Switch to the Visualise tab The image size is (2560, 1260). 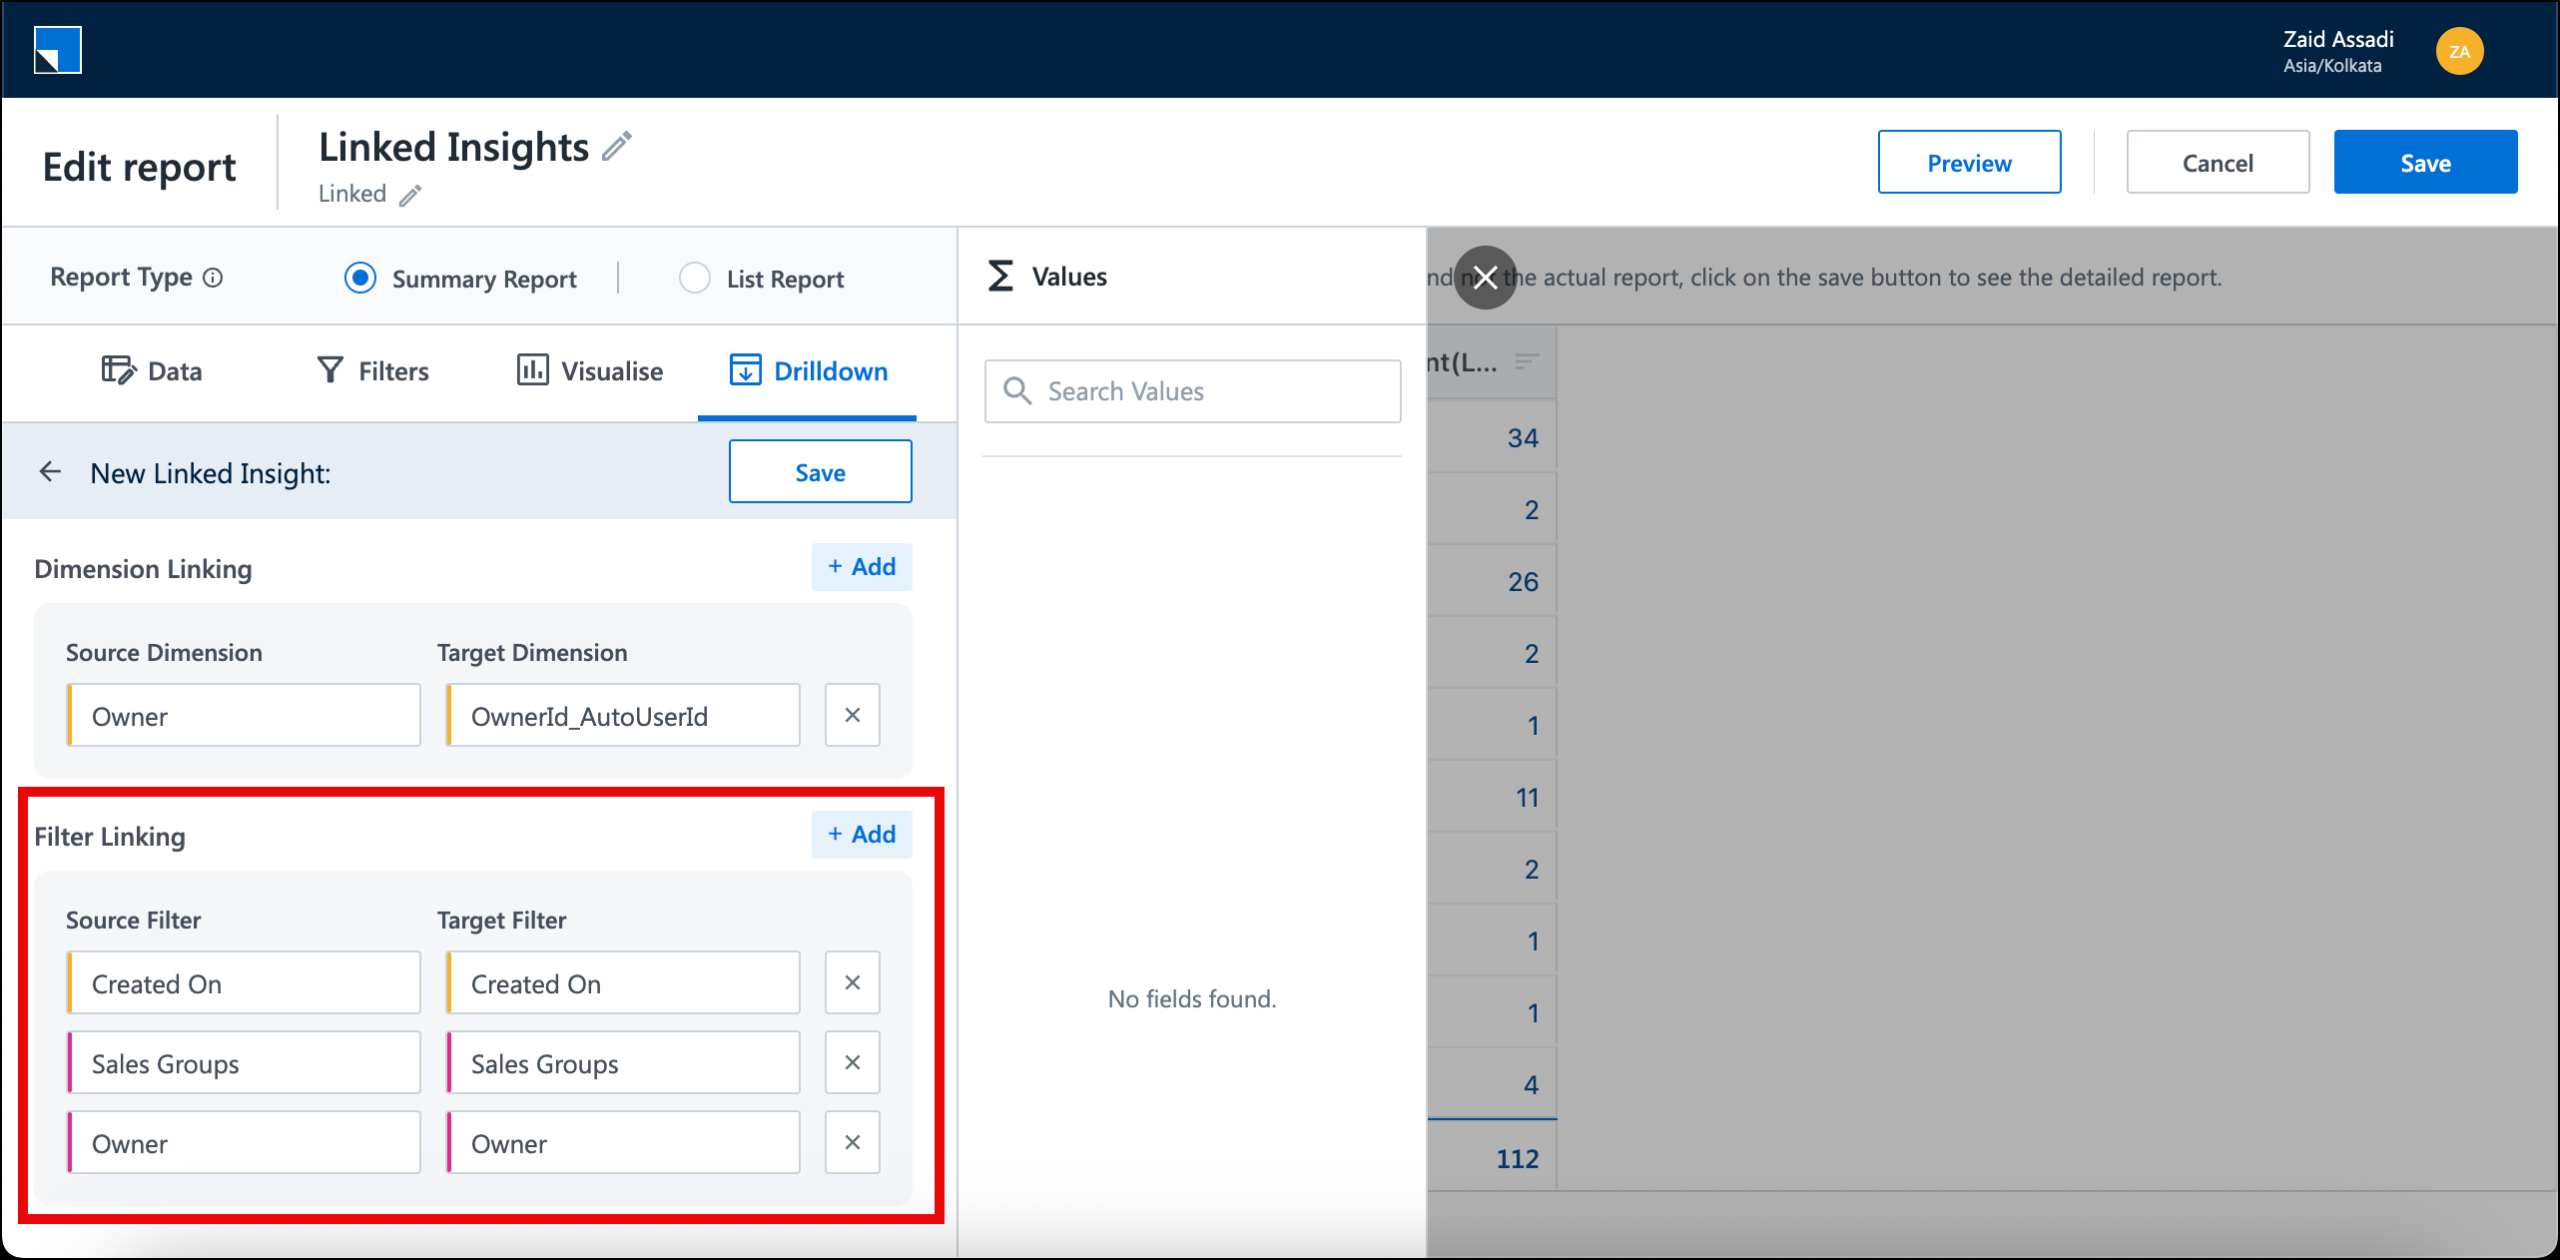click(588, 370)
